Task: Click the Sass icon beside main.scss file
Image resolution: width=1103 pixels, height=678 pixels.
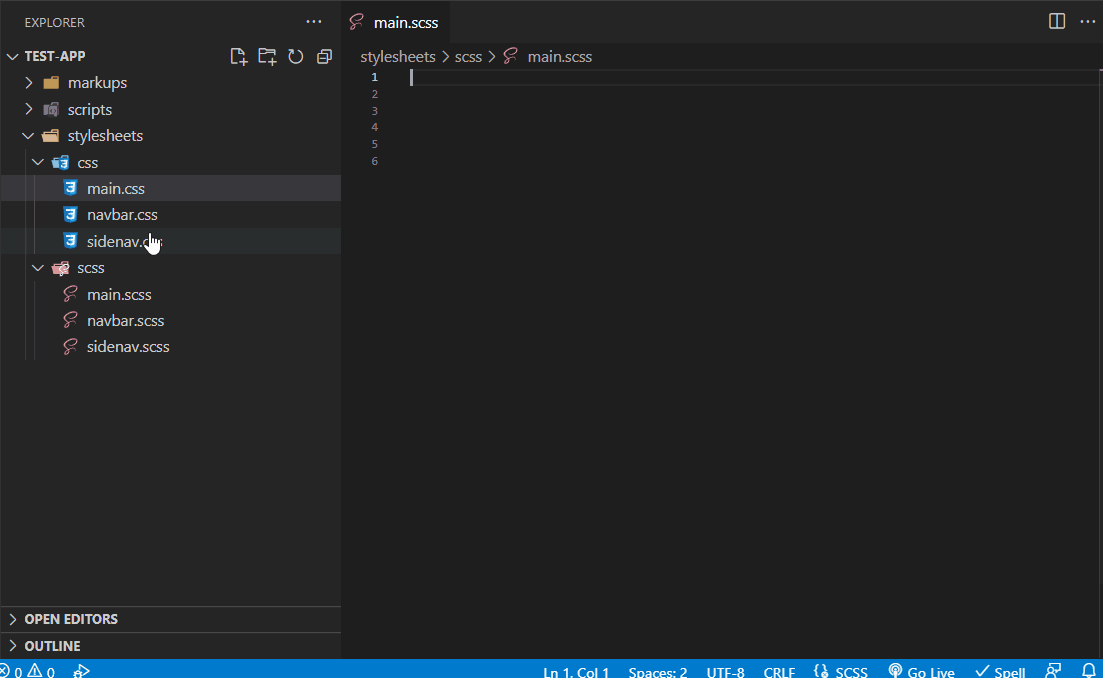Action: pyautogui.click(x=70, y=294)
